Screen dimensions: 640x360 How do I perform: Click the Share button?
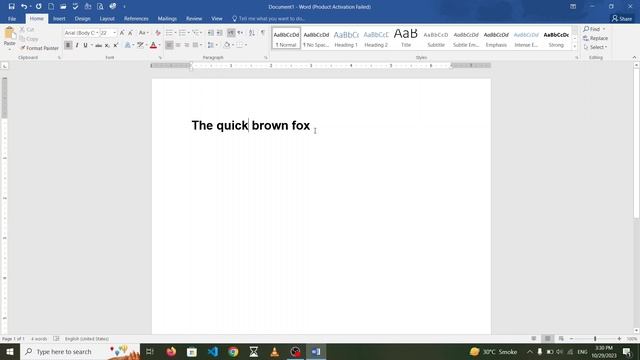click(622, 19)
